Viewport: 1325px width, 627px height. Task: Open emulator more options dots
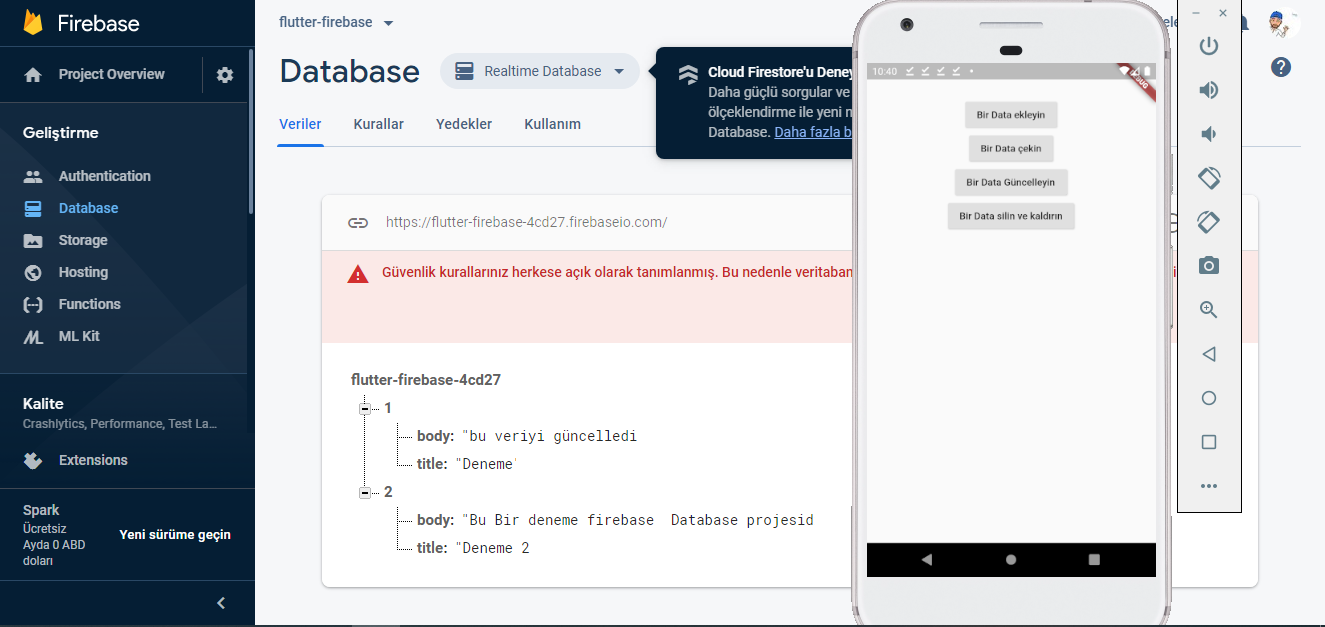(x=1209, y=486)
